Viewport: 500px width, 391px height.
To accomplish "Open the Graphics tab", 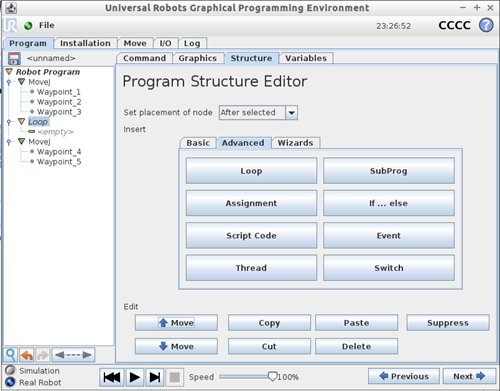I will pos(198,58).
